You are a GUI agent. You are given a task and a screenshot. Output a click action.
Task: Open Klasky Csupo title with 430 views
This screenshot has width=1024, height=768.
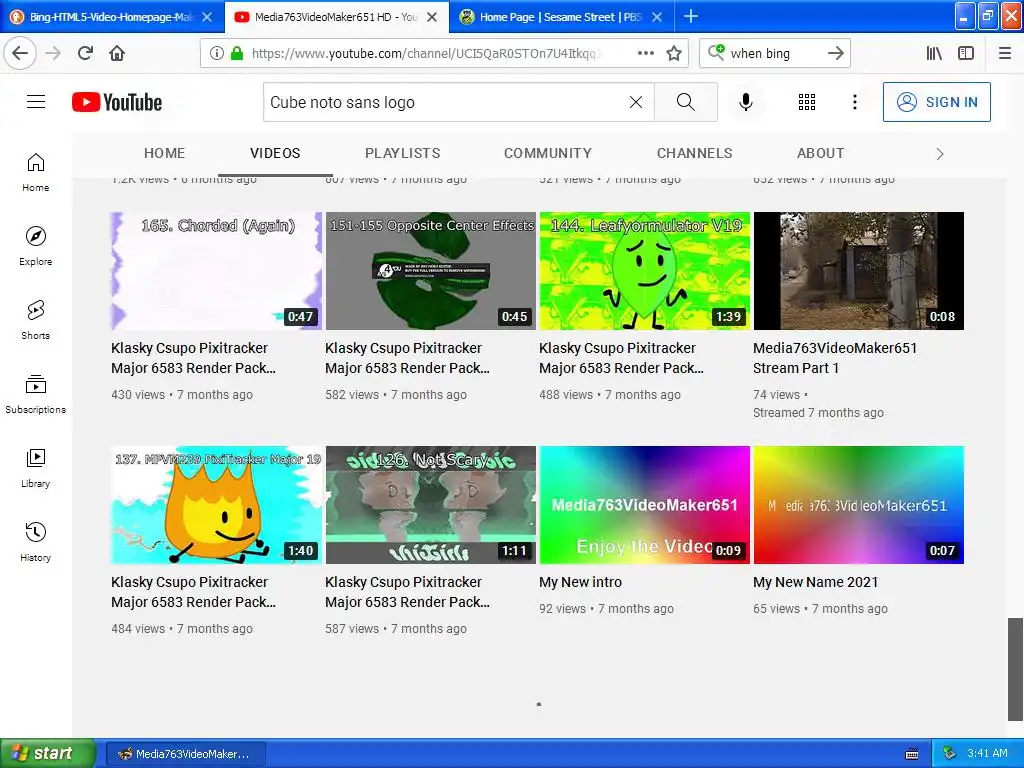[x=193, y=358]
